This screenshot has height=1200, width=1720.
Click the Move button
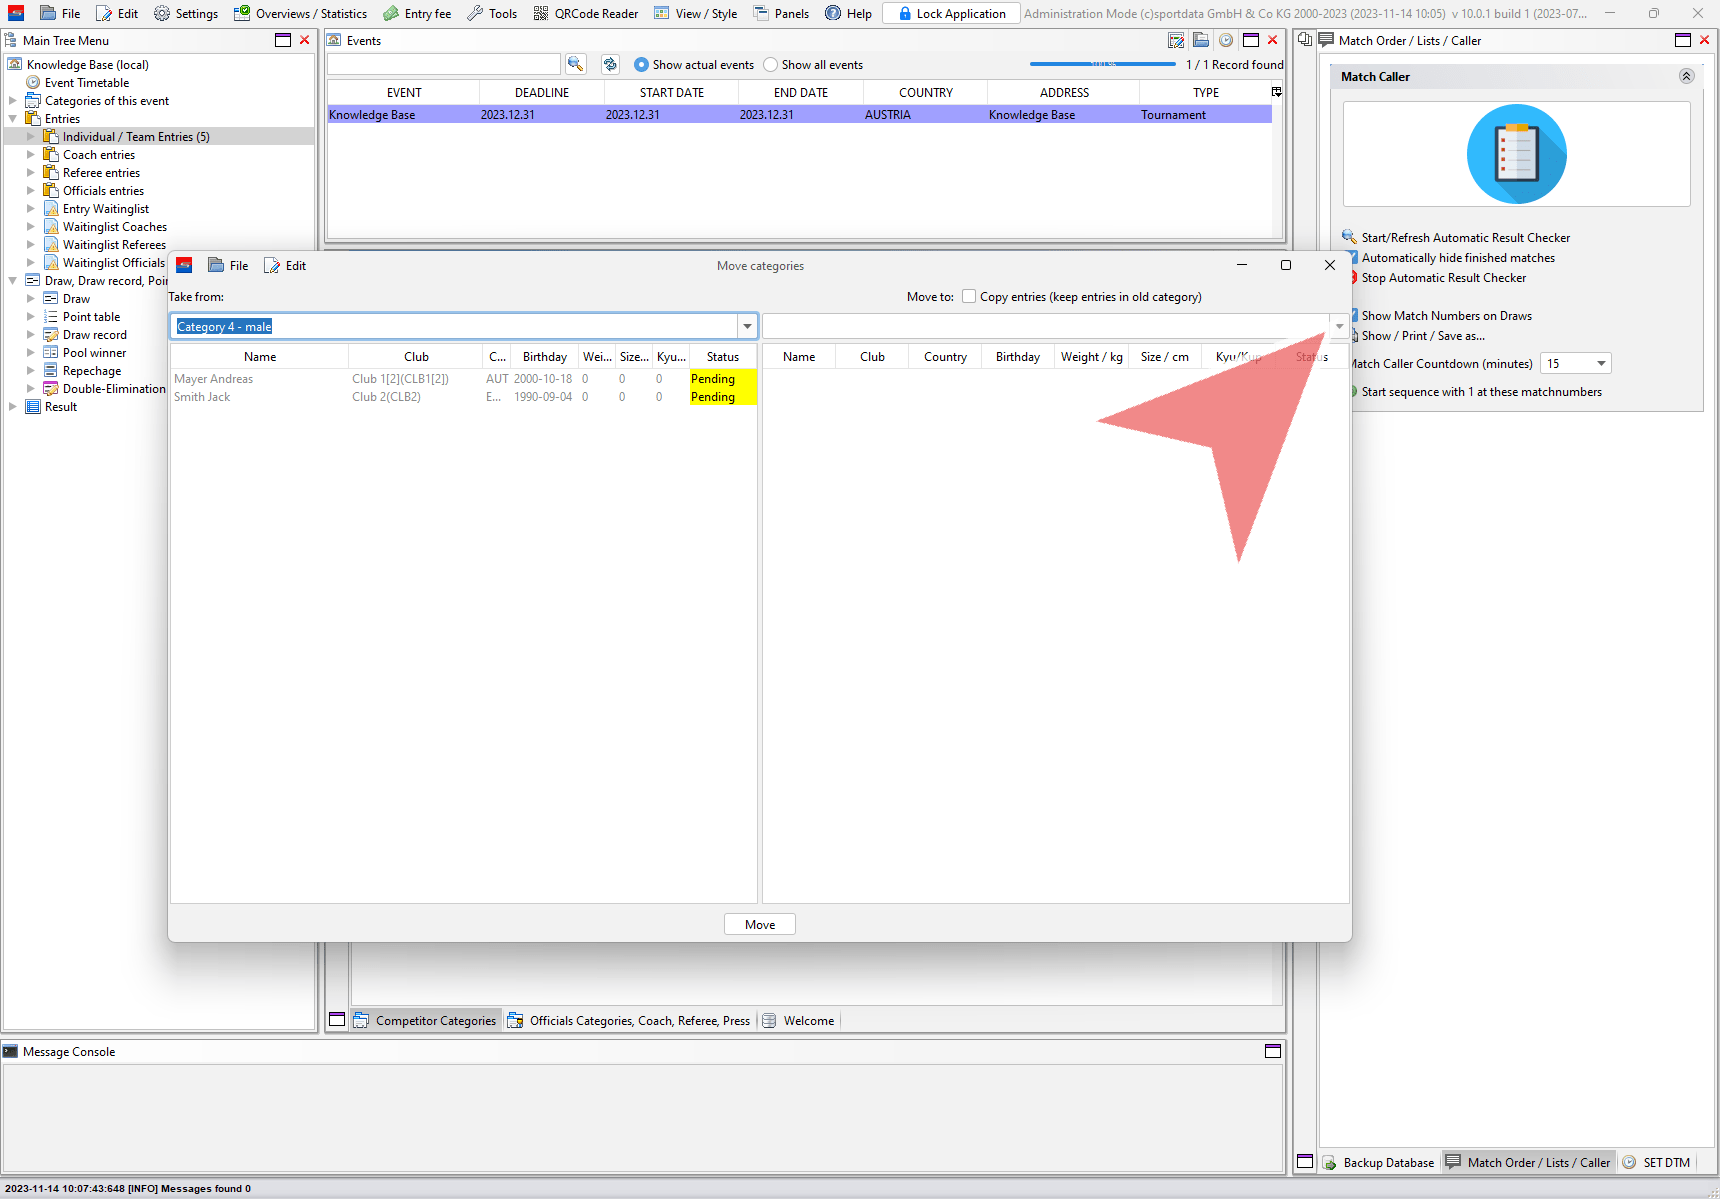coord(759,924)
